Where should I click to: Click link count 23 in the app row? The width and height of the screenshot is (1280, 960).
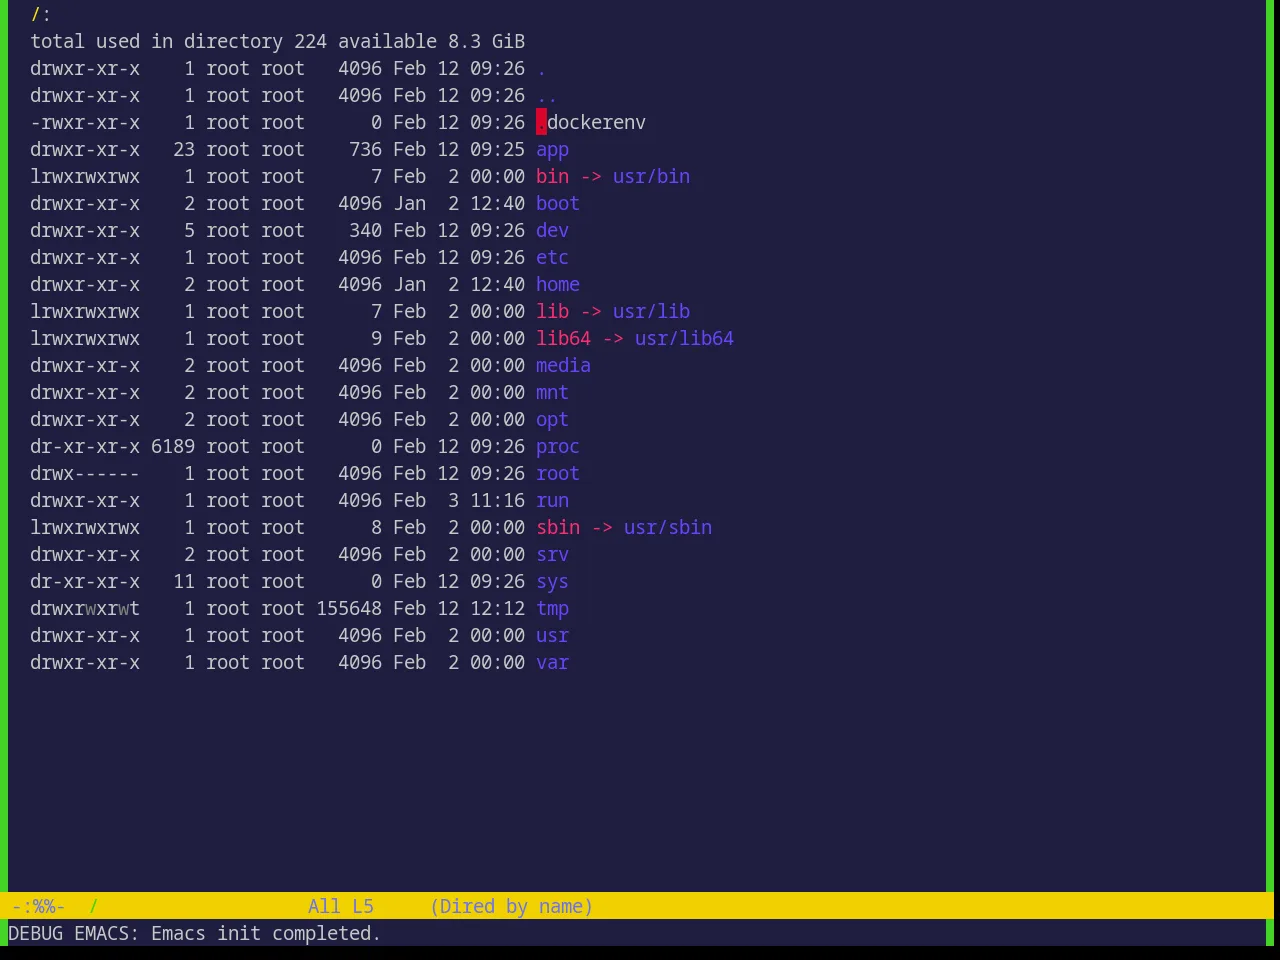(x=184, y=150)
